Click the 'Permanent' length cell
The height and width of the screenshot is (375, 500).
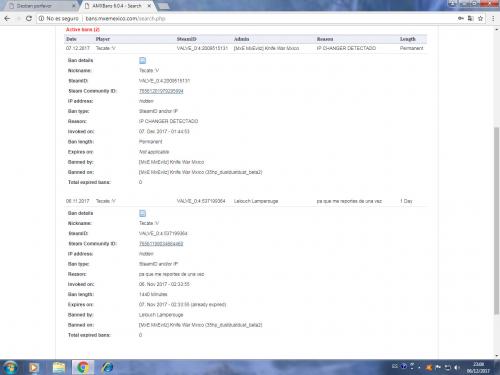tap(411, 48)
